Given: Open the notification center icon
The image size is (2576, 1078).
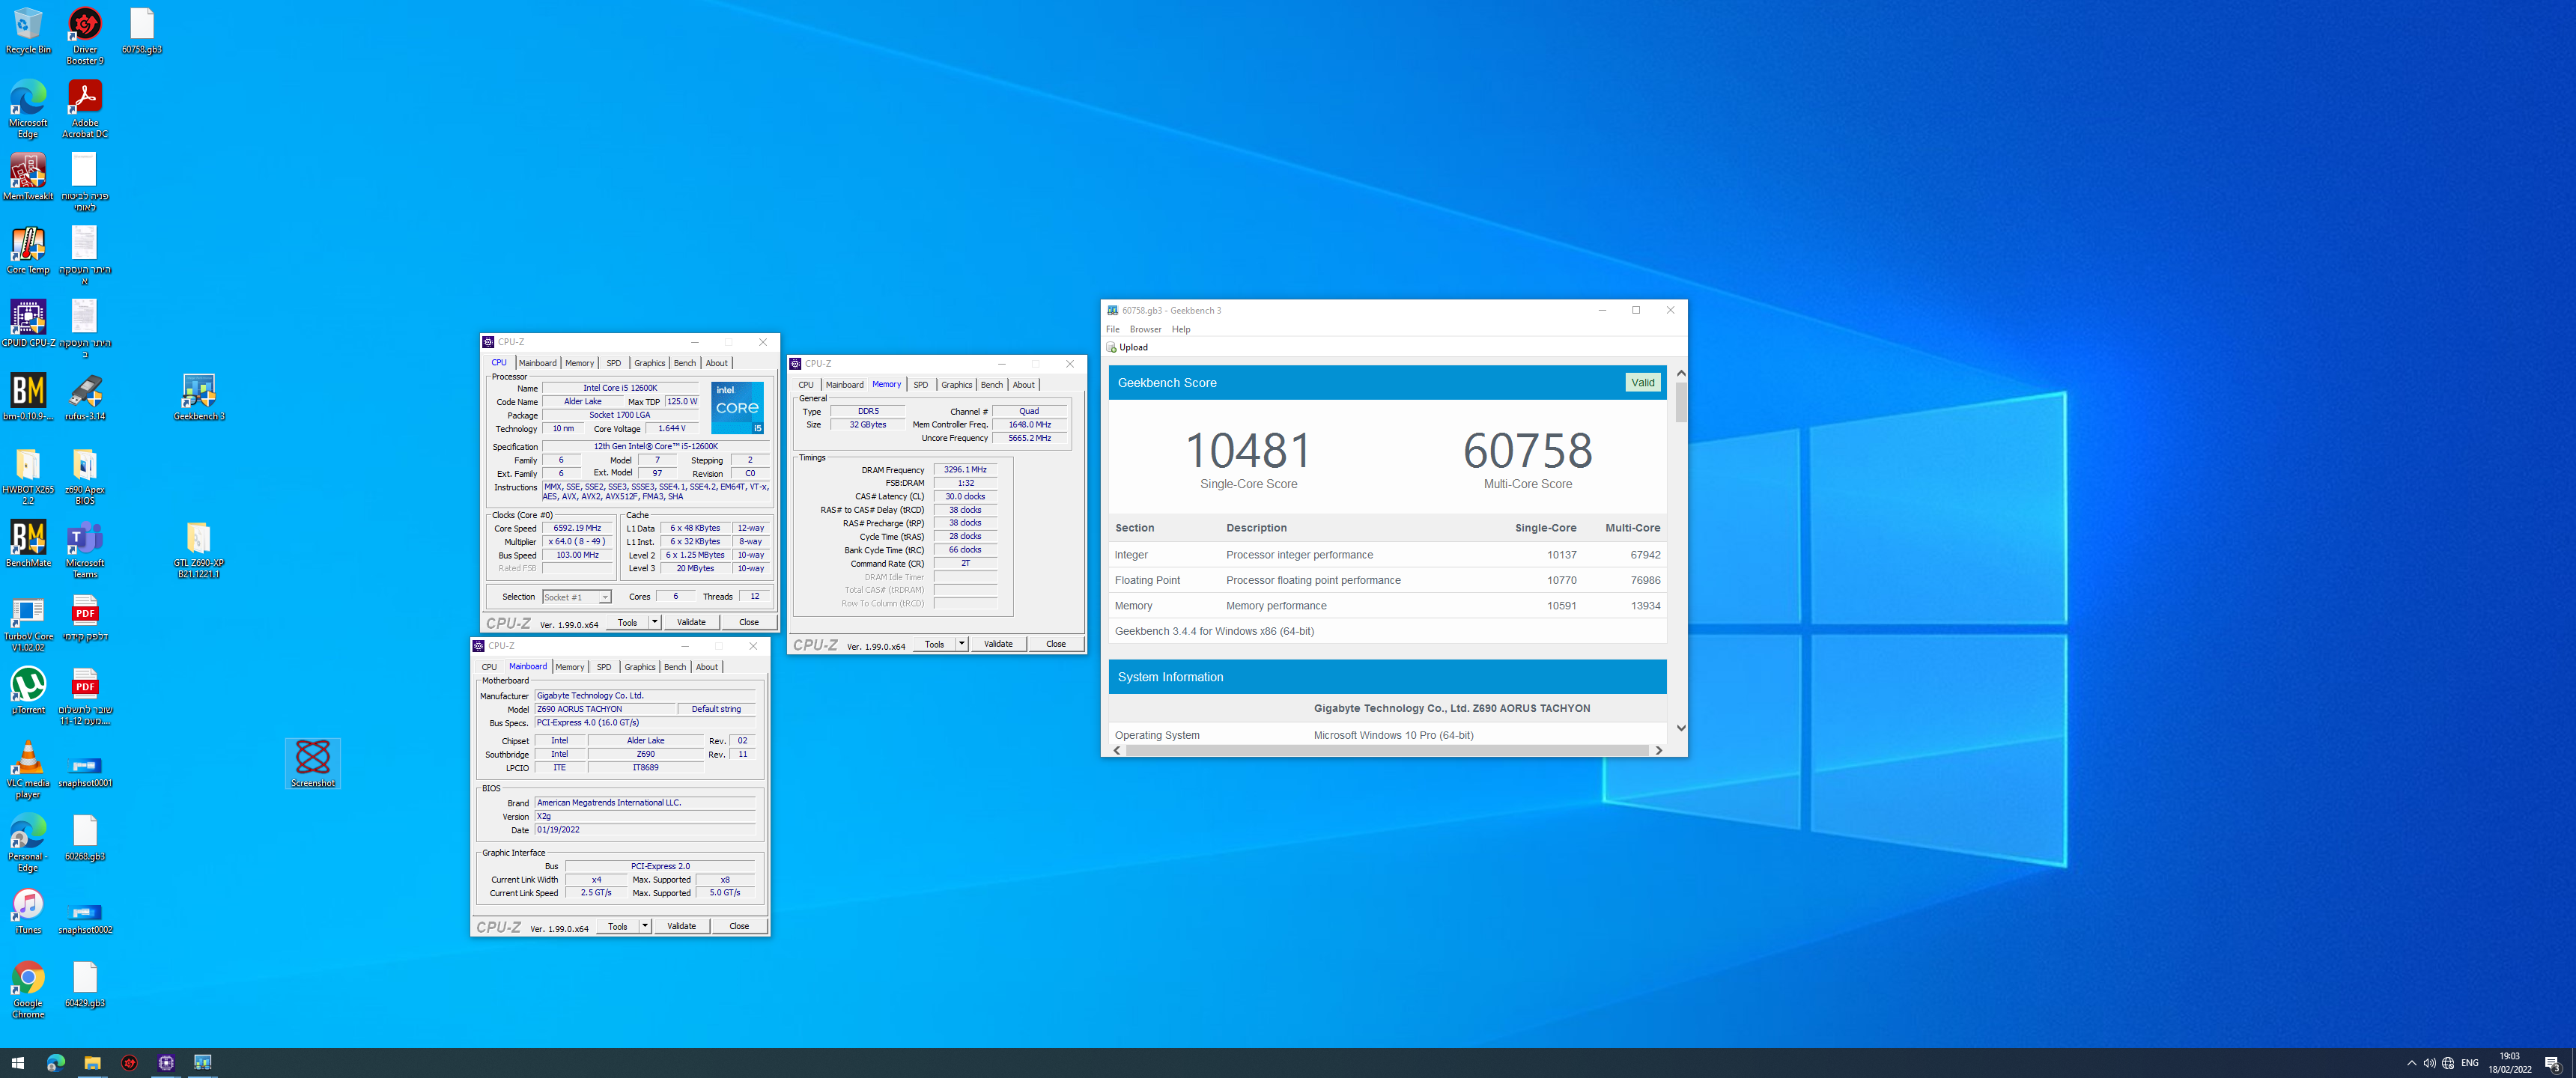Looking at the screenshot, I should pos(2552,1063).
